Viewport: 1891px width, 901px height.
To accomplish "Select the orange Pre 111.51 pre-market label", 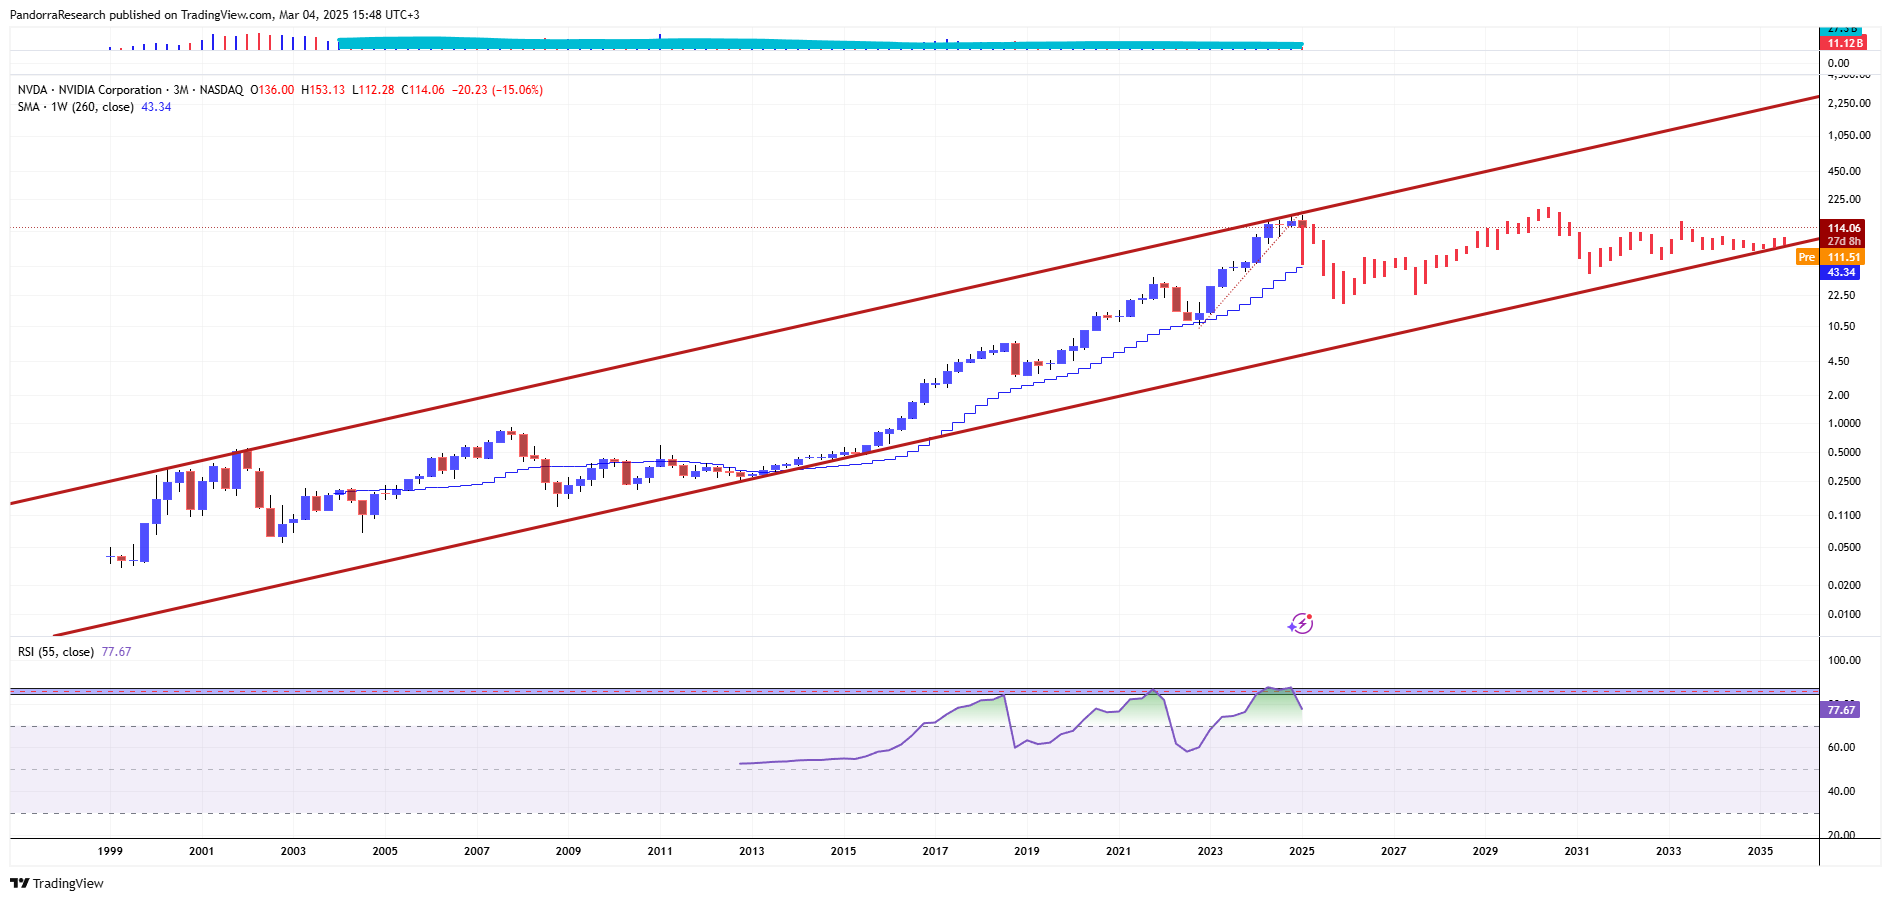I will point(1830,257).
